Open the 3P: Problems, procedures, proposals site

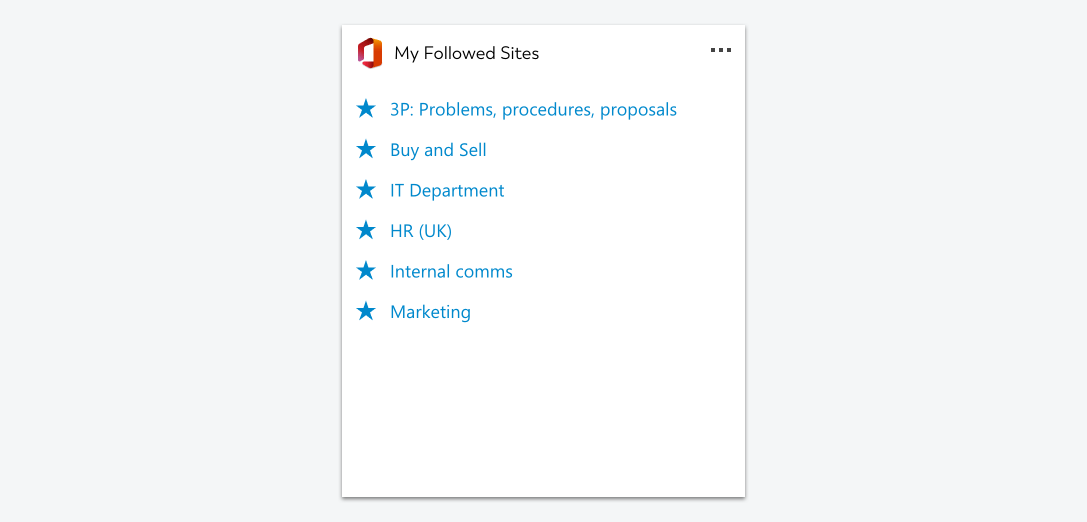pos(533,110)
